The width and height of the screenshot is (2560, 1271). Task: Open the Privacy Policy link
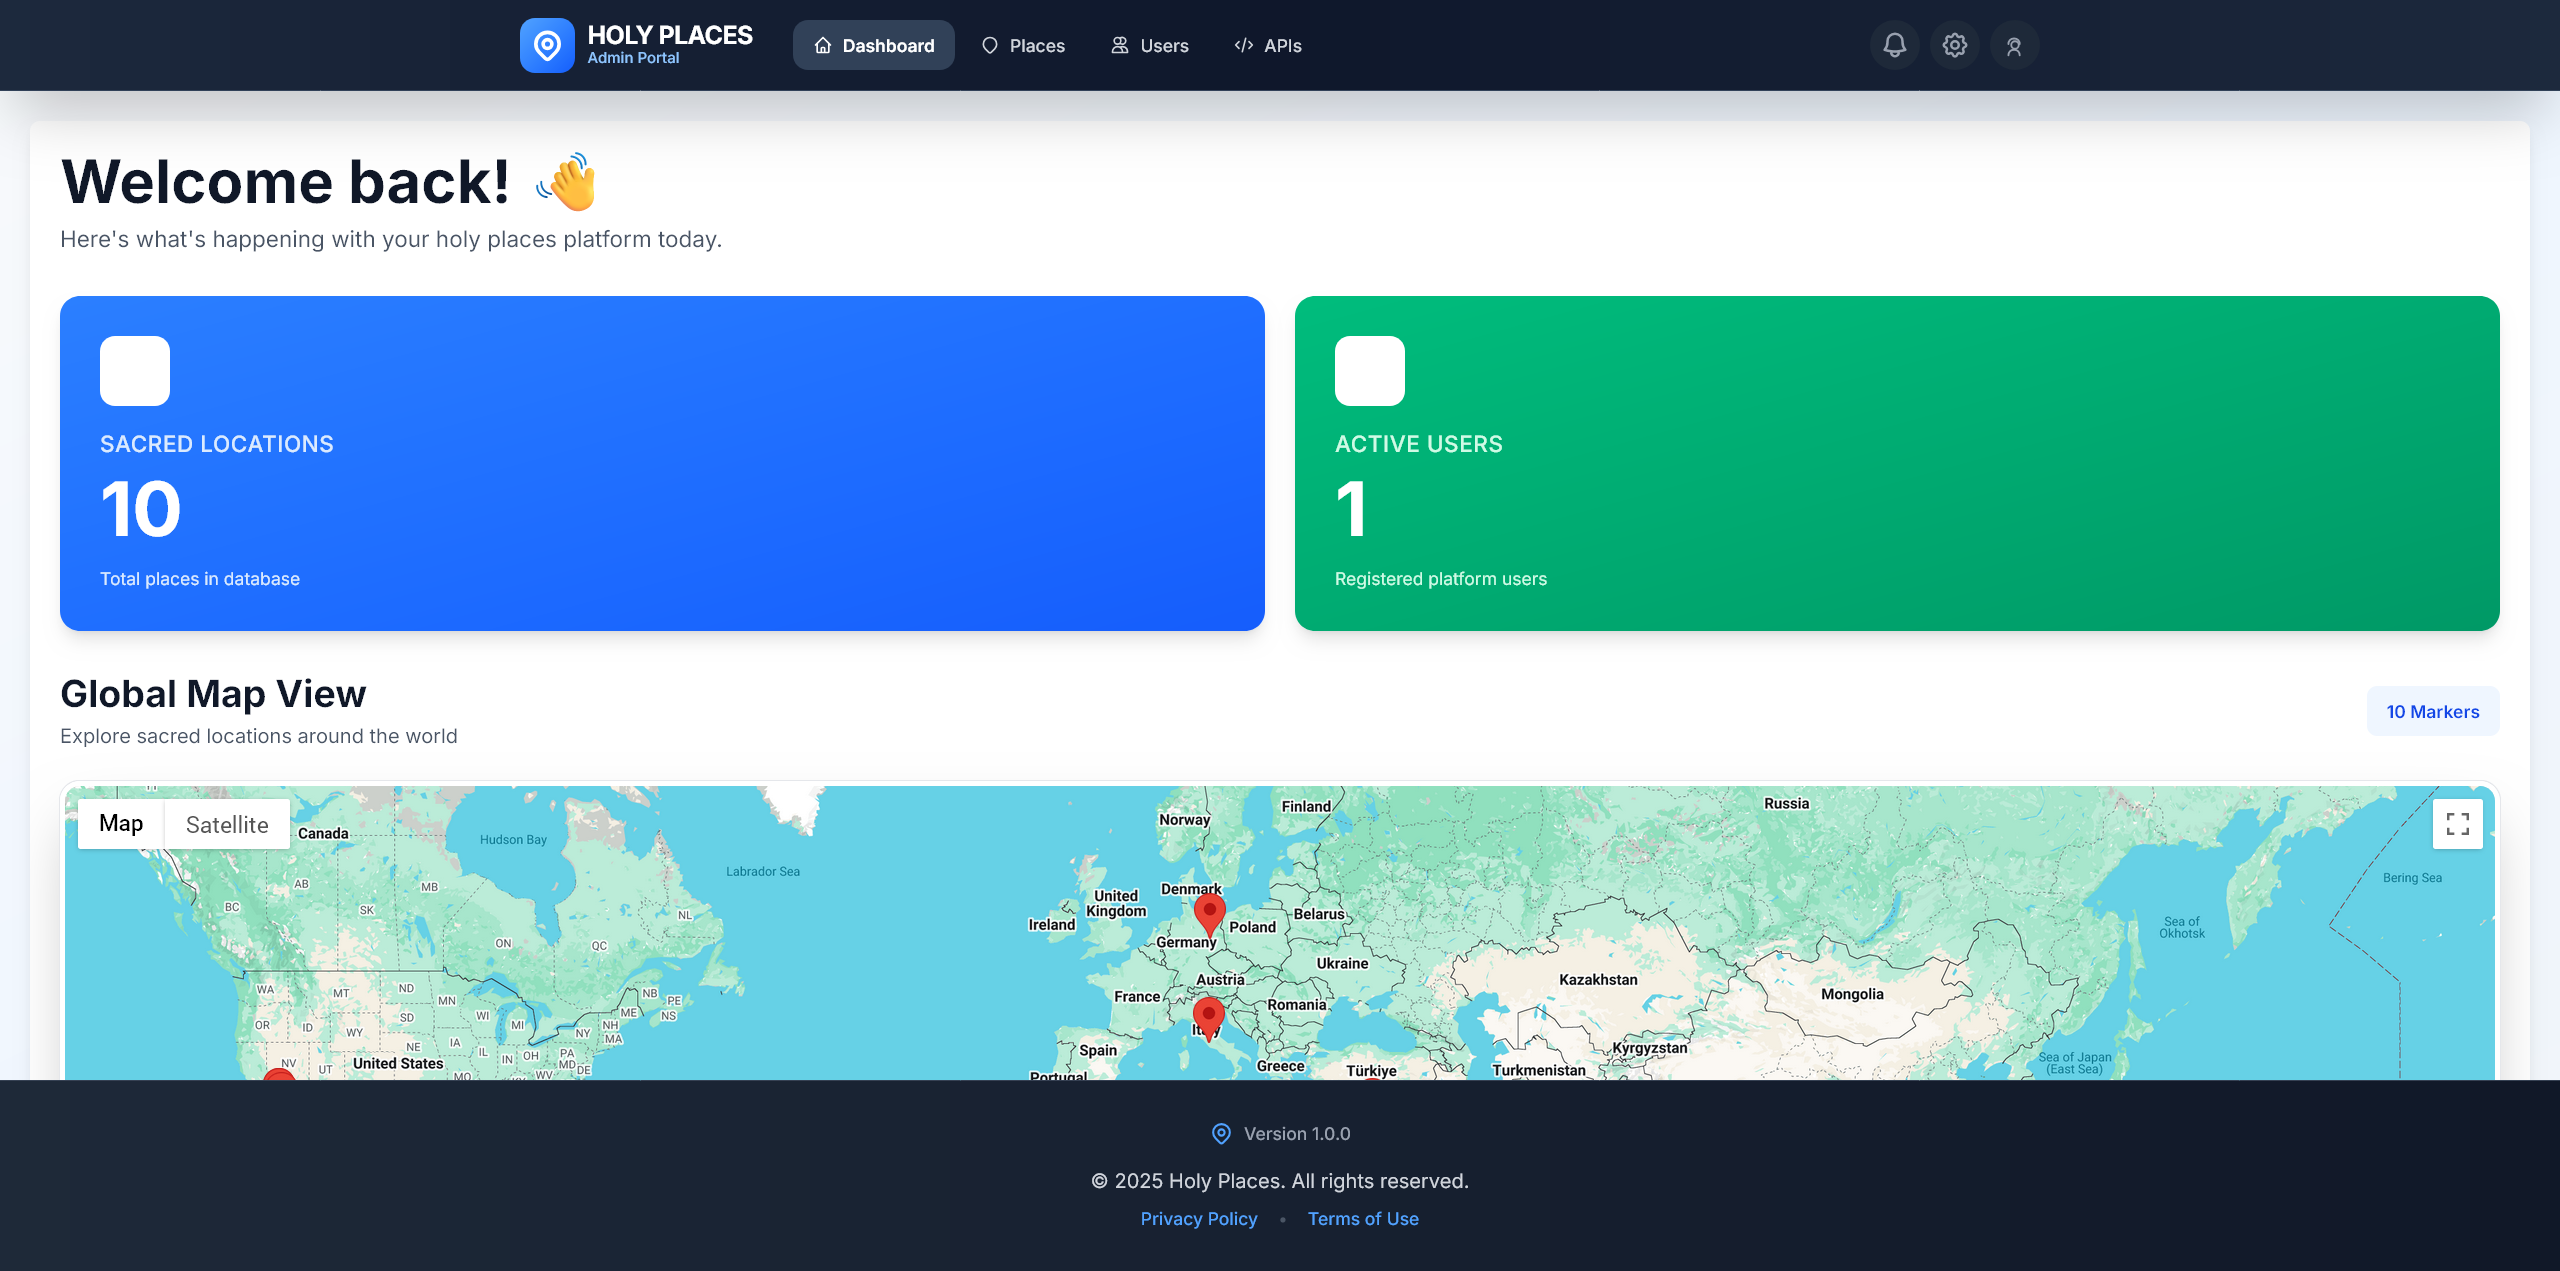click(1198, 1218)
